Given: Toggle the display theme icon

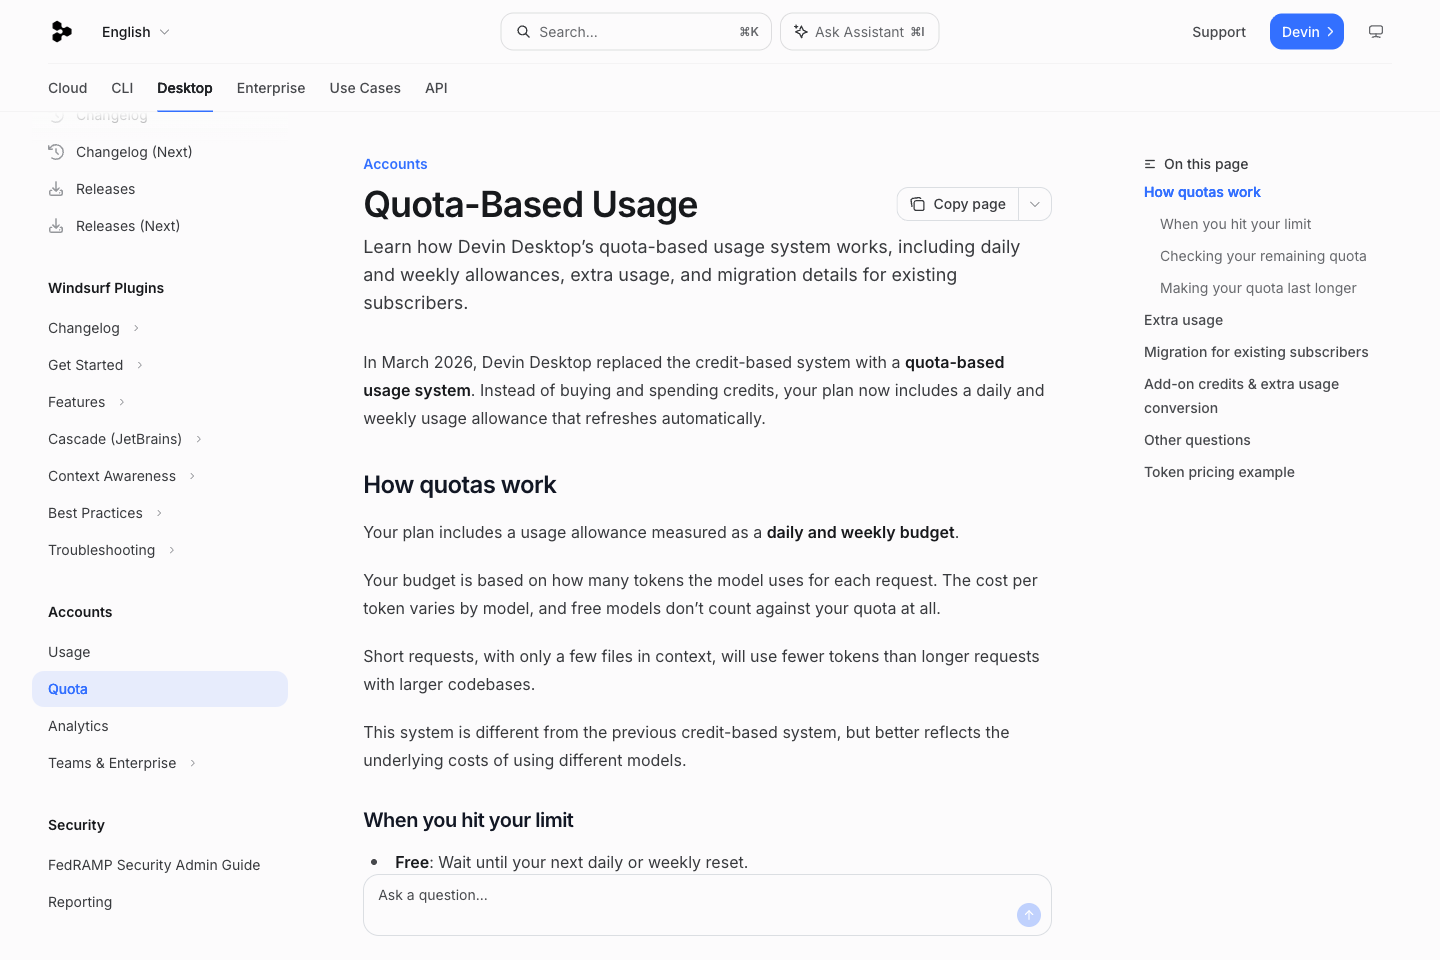Looking at the screenshot, I should click(1376, 32).
